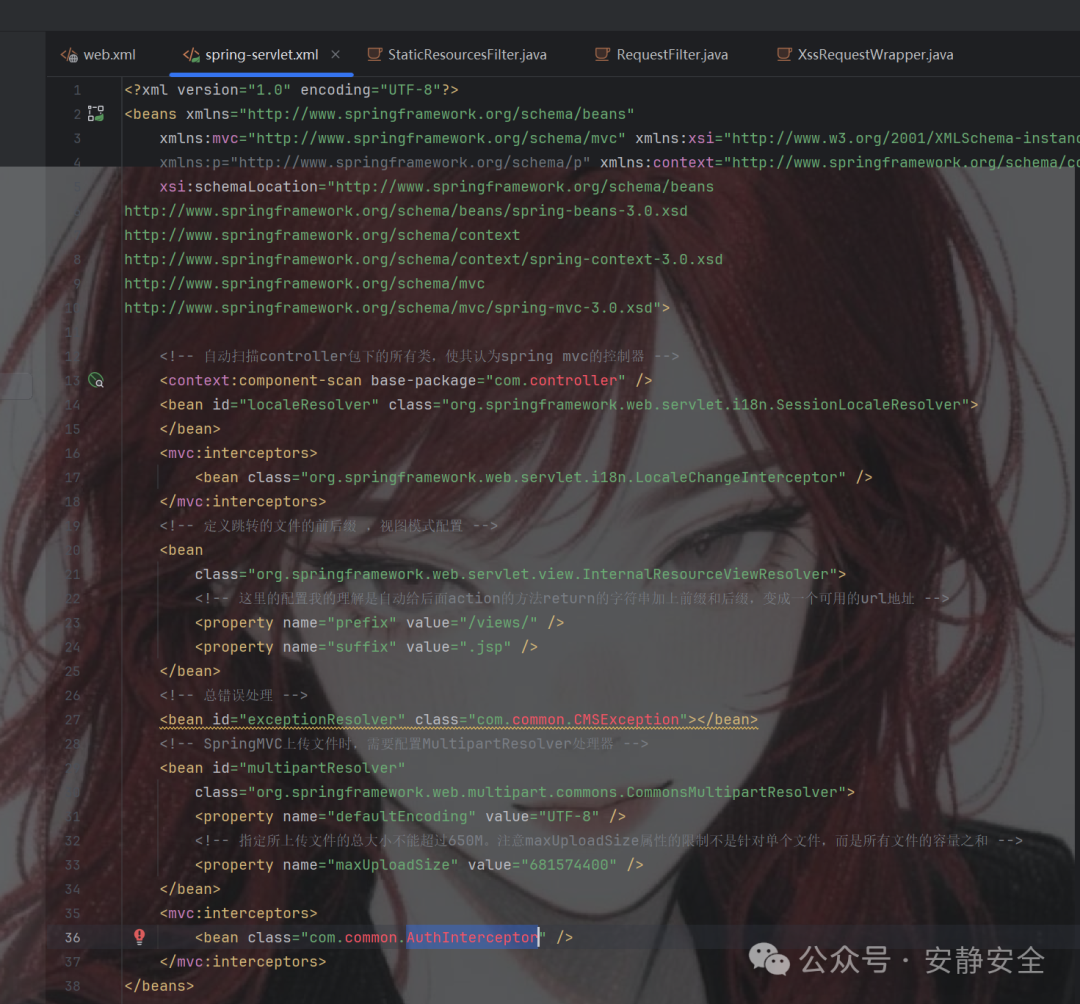
Task: Open the XssRequestWrapper.java tab
Action: [875, 54]
